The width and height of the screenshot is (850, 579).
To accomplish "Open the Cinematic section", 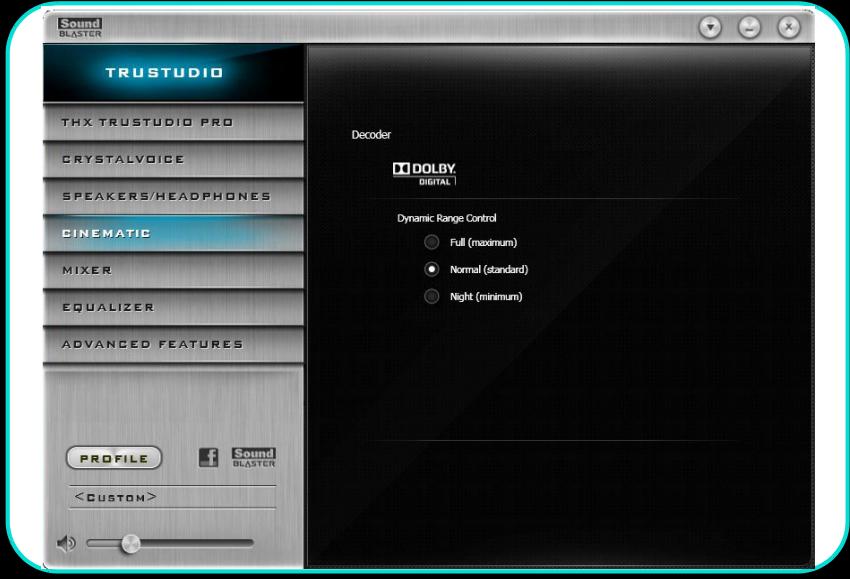I will click(x=173, y=233).
